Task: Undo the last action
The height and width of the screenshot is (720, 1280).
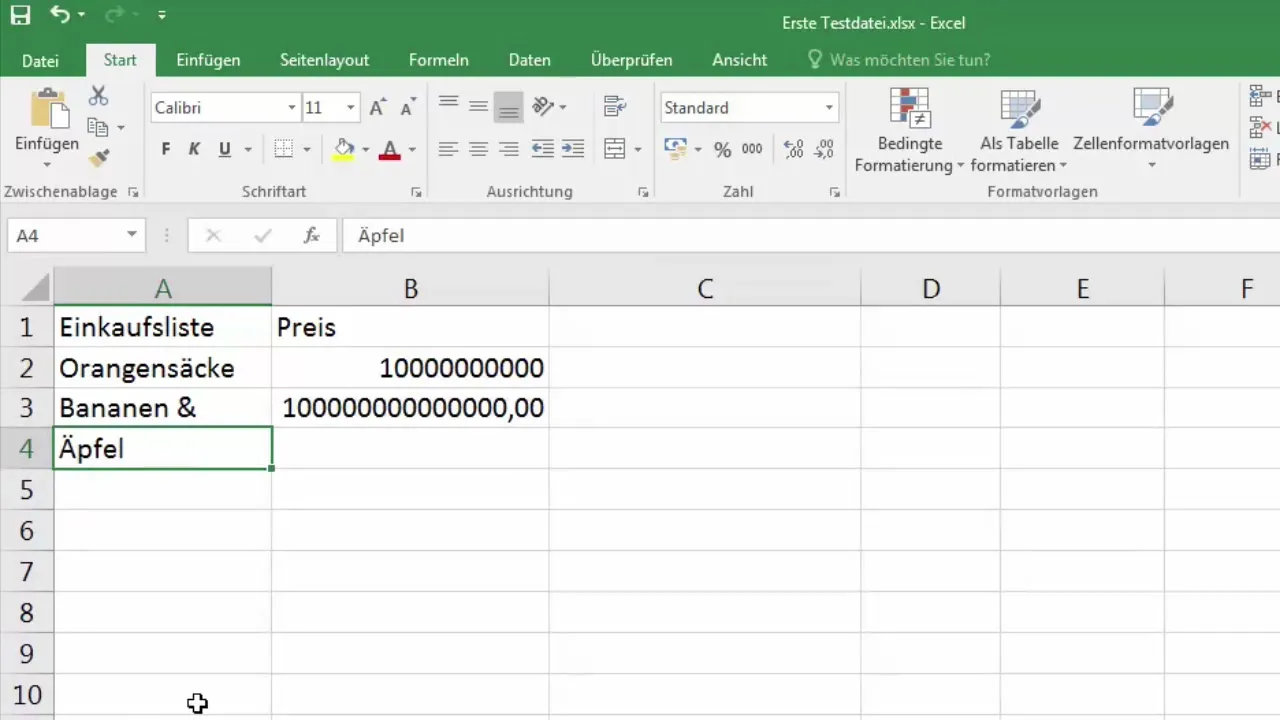Action: pyautogui.click(x=60, y=15)
